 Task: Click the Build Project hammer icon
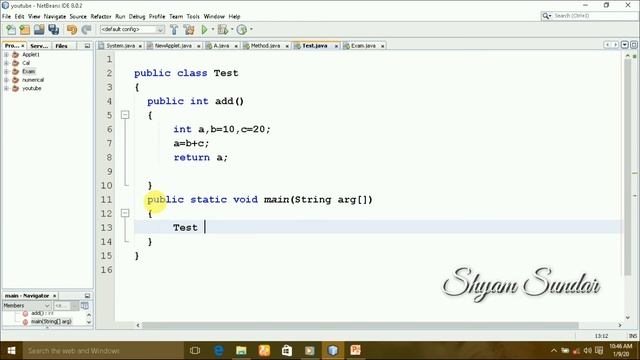point(174,29)
